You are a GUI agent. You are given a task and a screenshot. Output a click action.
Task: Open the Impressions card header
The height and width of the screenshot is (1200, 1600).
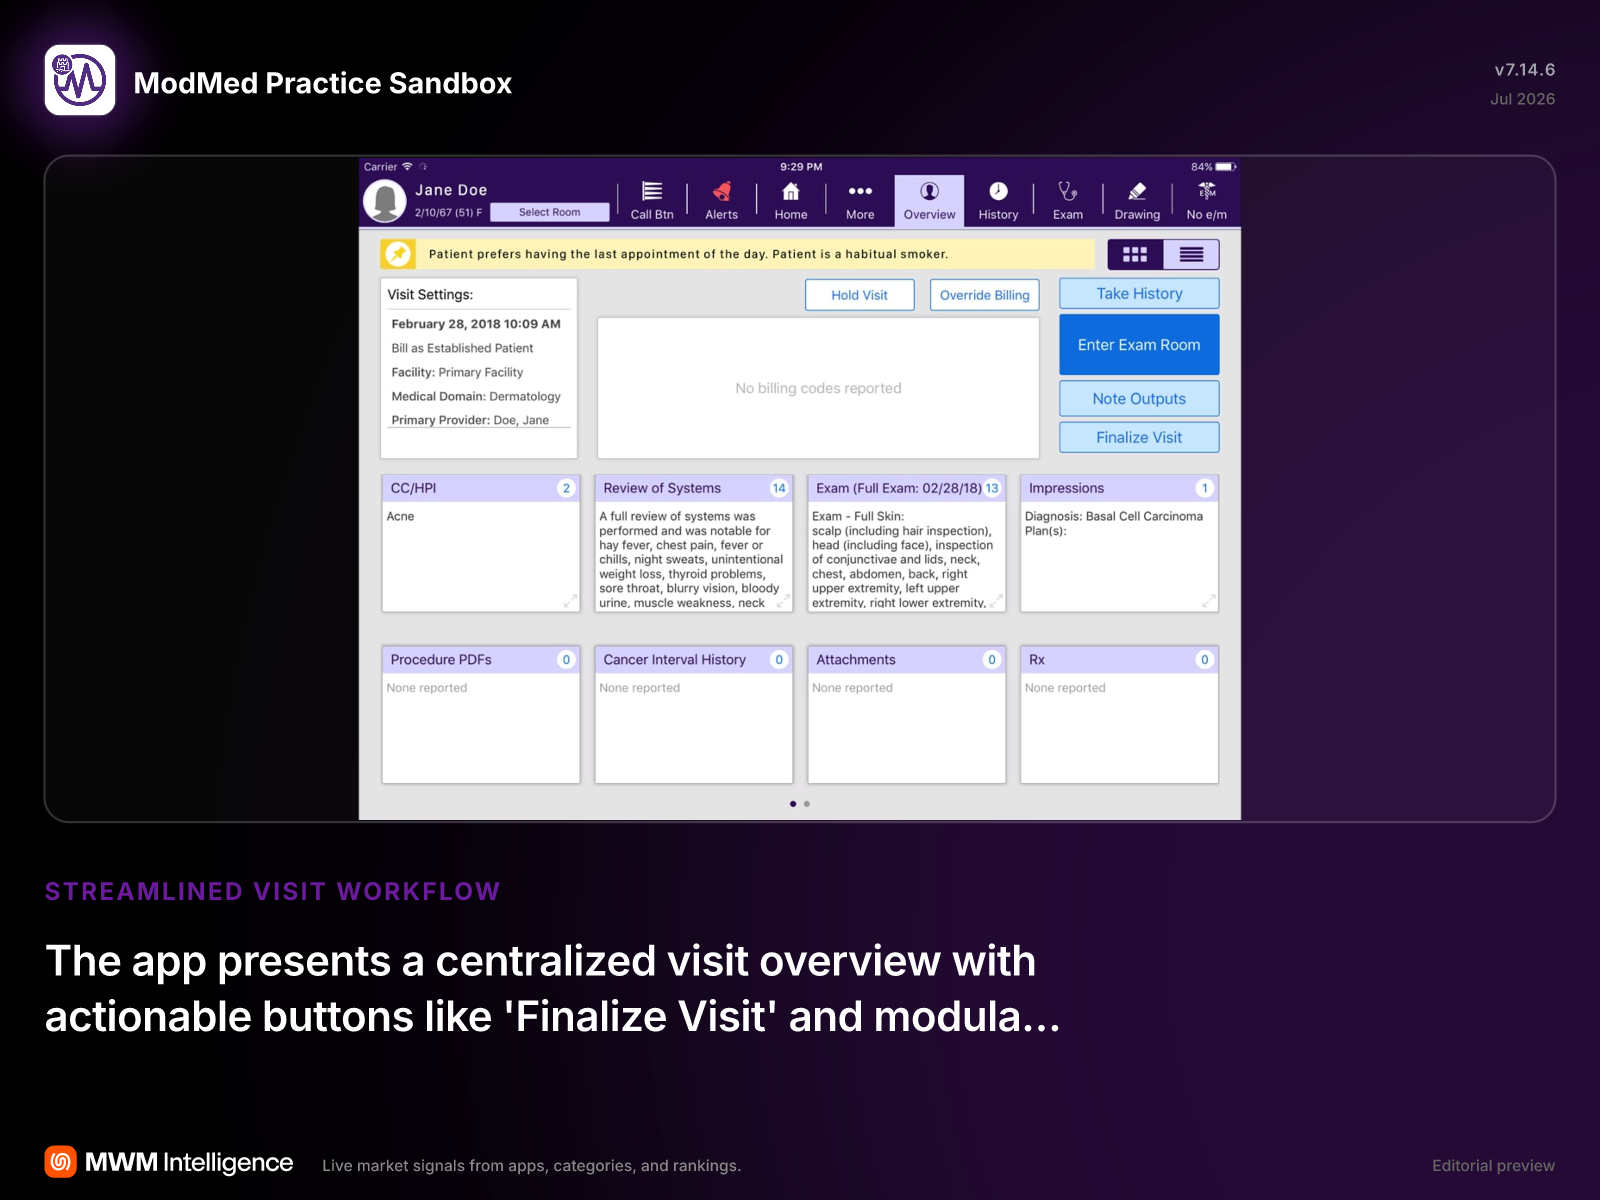tap(1119, 488)
